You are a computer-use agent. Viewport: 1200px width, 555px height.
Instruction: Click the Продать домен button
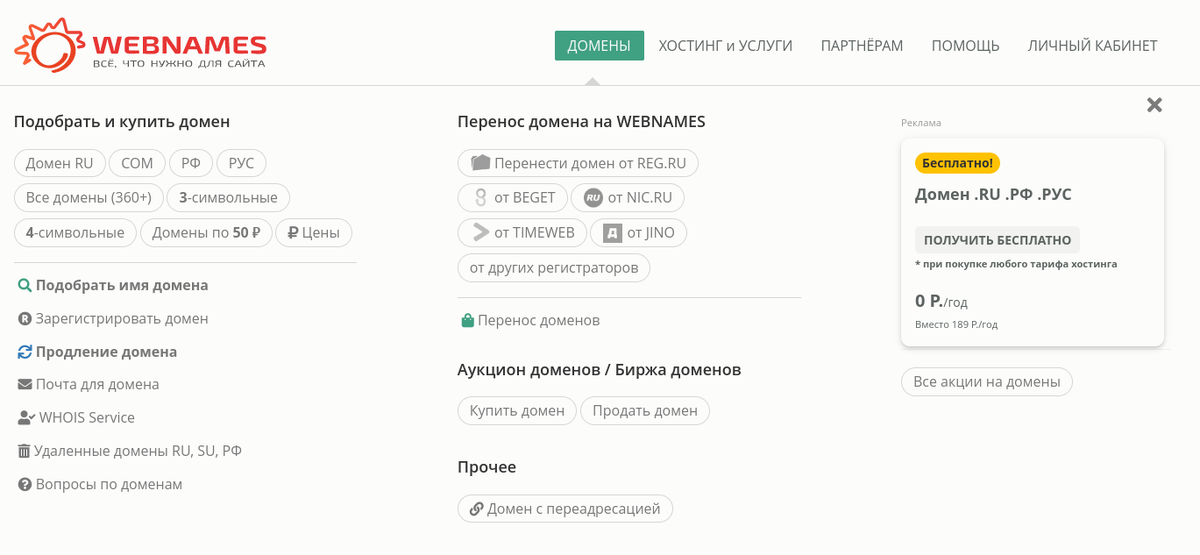coord(645,411)
